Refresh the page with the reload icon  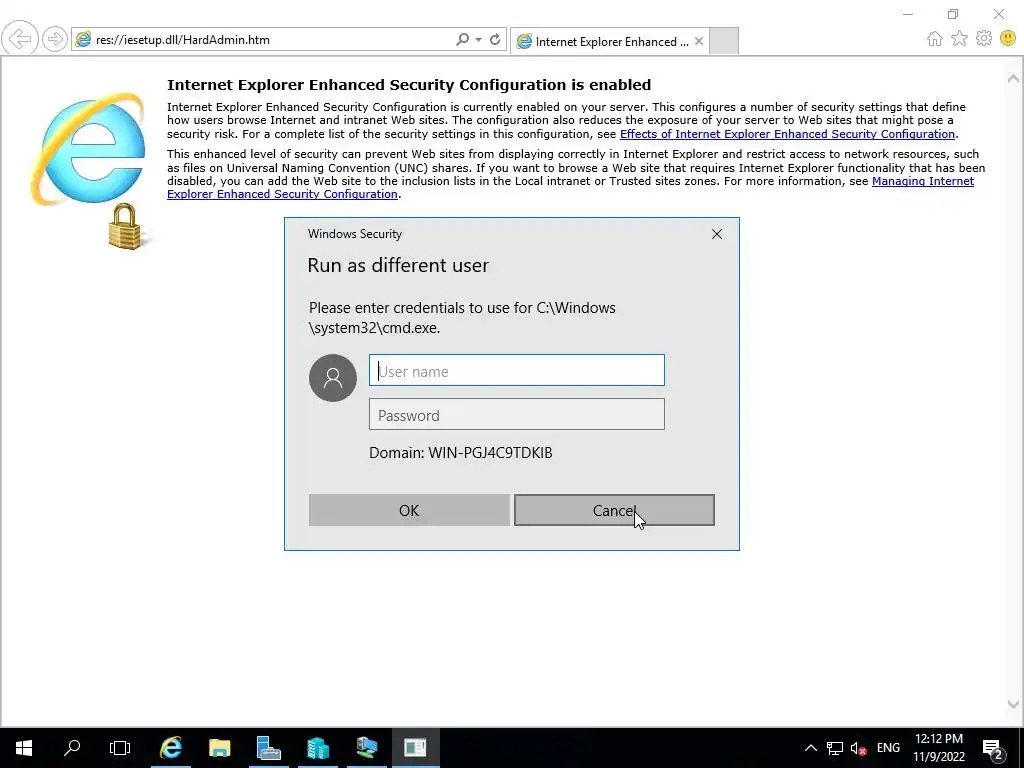pos(495,39)
